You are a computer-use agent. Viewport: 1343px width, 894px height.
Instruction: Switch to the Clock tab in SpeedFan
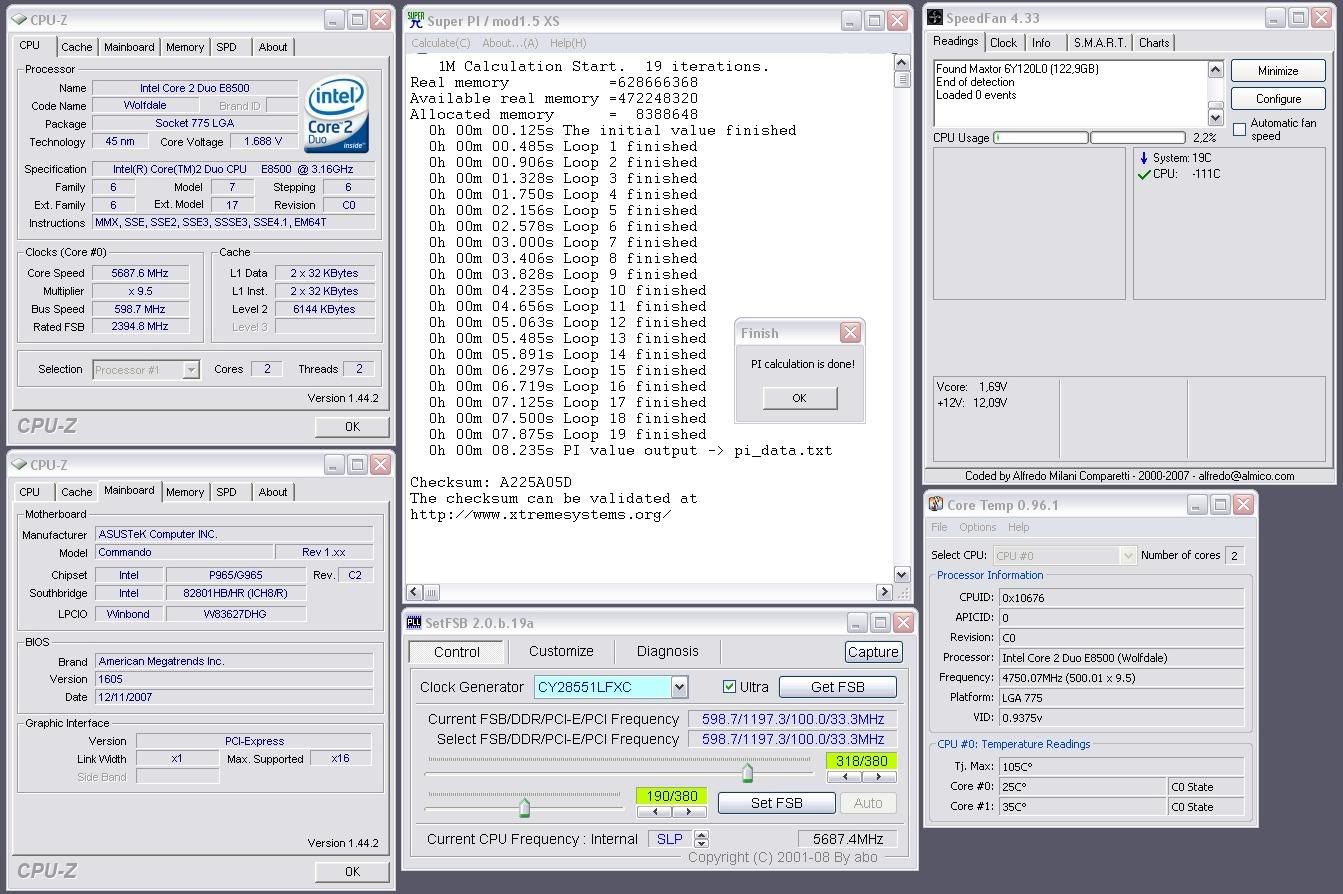point(1003,43)
